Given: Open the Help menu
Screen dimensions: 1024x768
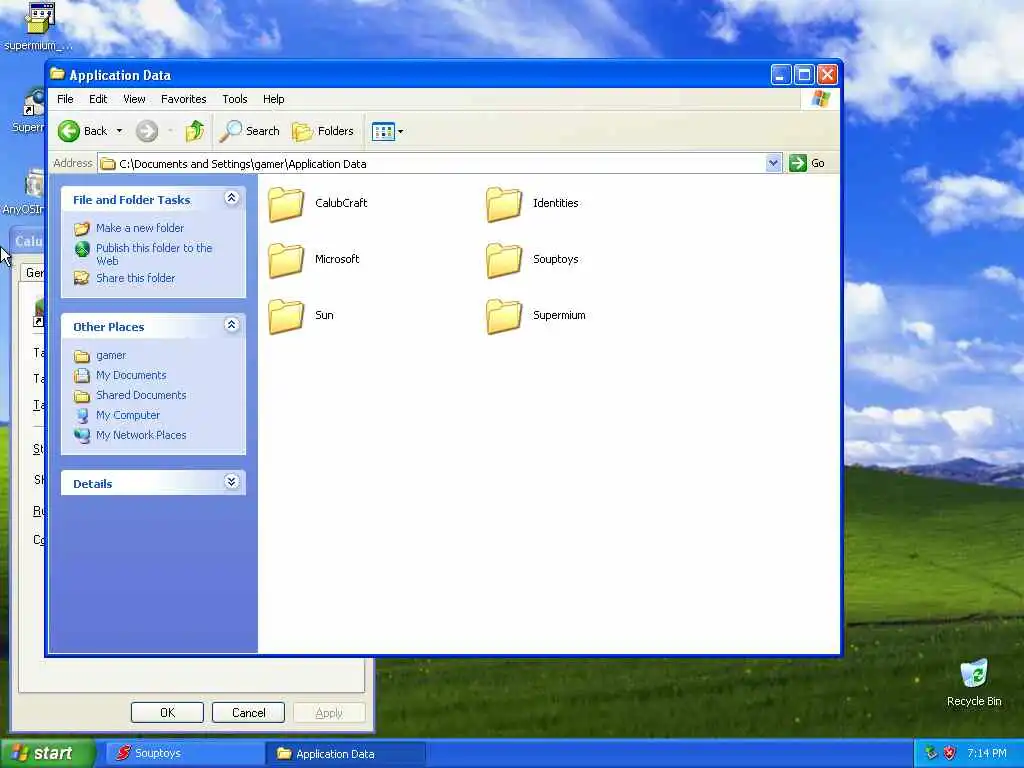Looking at the screenshot, I should (274, 99).
